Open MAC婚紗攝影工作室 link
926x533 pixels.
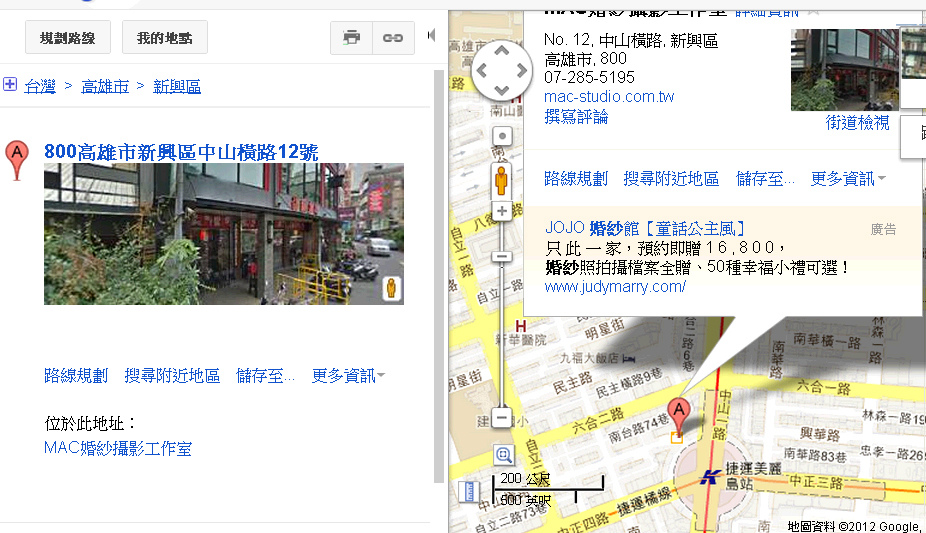tap(118, 448)
